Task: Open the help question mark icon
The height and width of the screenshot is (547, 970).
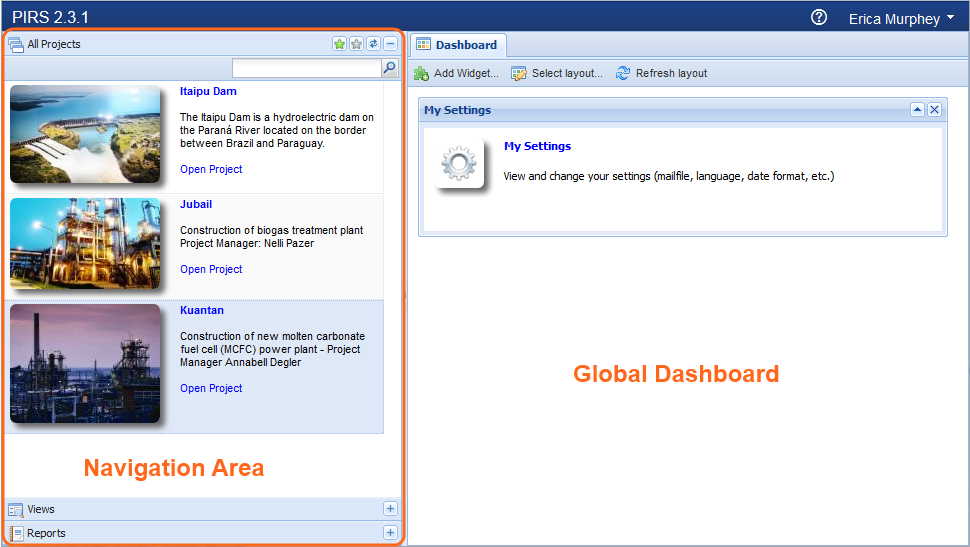Action: (x=818, y=17)
